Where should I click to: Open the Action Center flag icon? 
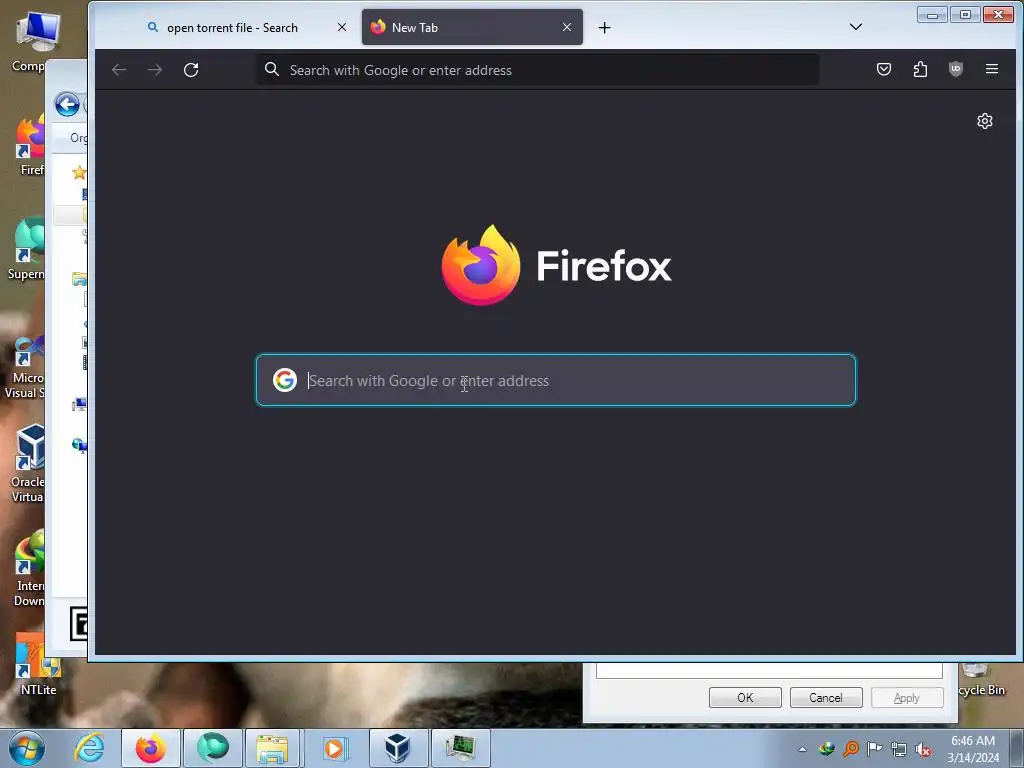point(874,749)
